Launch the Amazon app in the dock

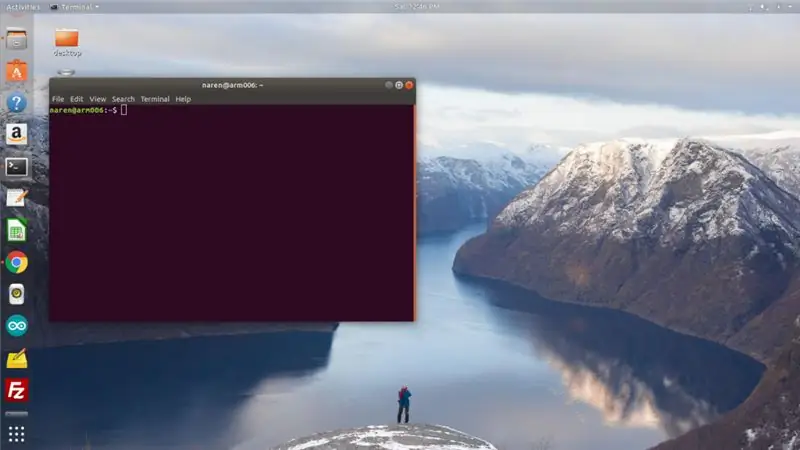[x=16, y=134]
